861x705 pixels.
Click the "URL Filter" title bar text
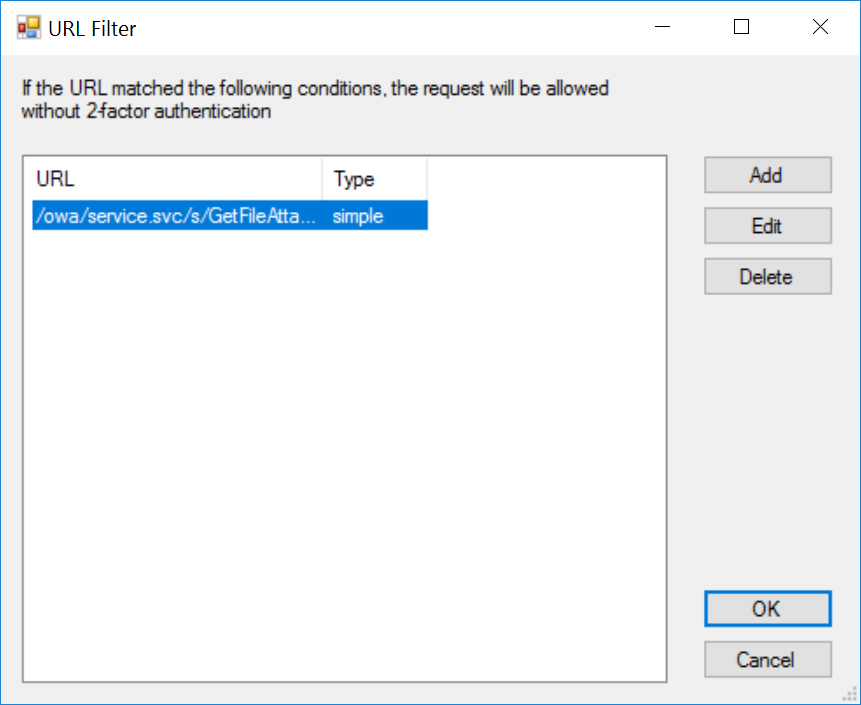(93, 29)
